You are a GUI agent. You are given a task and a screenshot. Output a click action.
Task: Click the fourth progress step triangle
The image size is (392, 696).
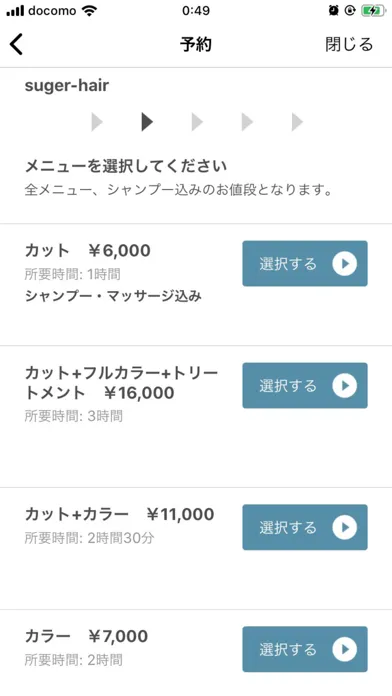coord(247,122)
